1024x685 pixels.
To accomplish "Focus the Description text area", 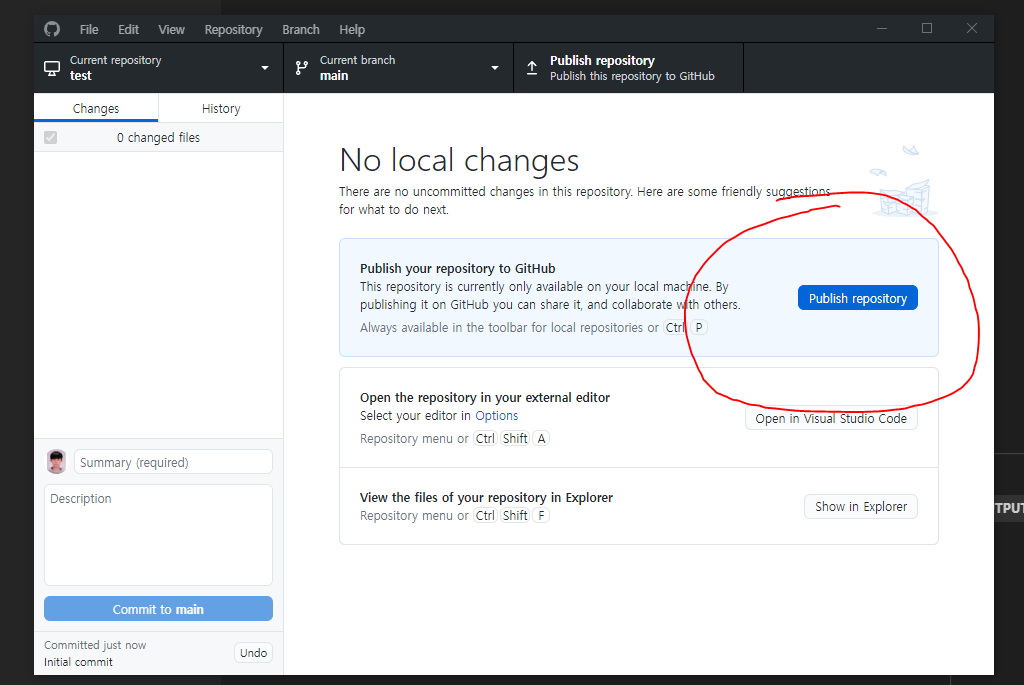I will point(158,535).
